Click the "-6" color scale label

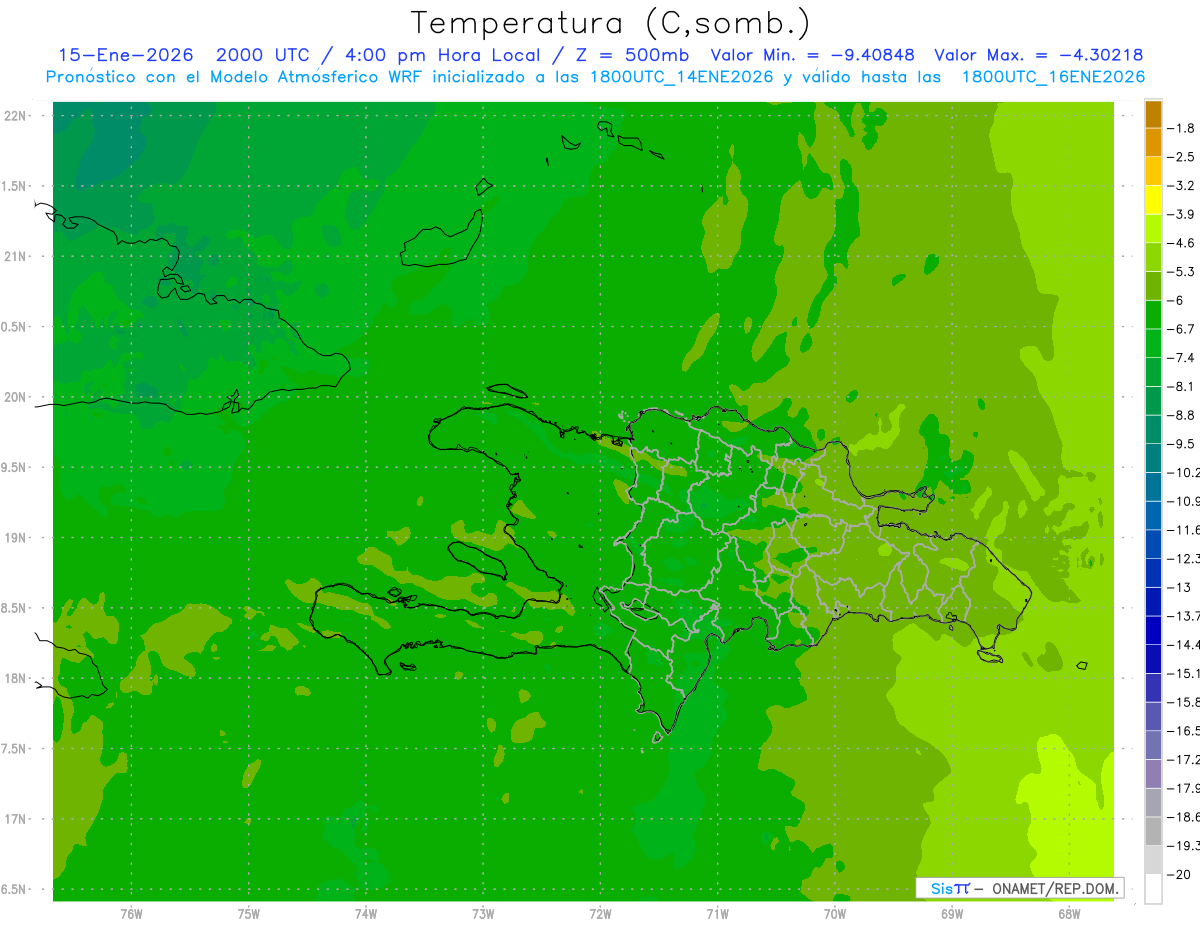[1177, 300]
